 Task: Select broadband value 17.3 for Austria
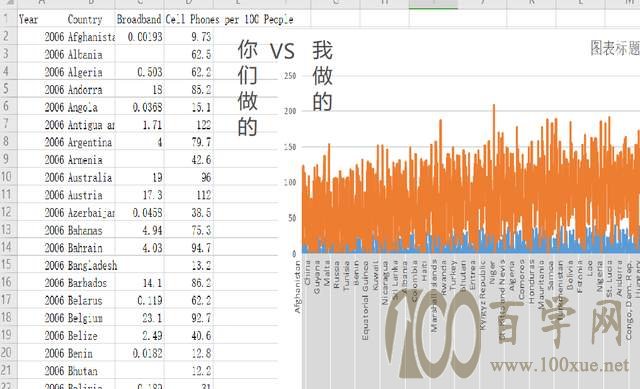click(140, 195)
